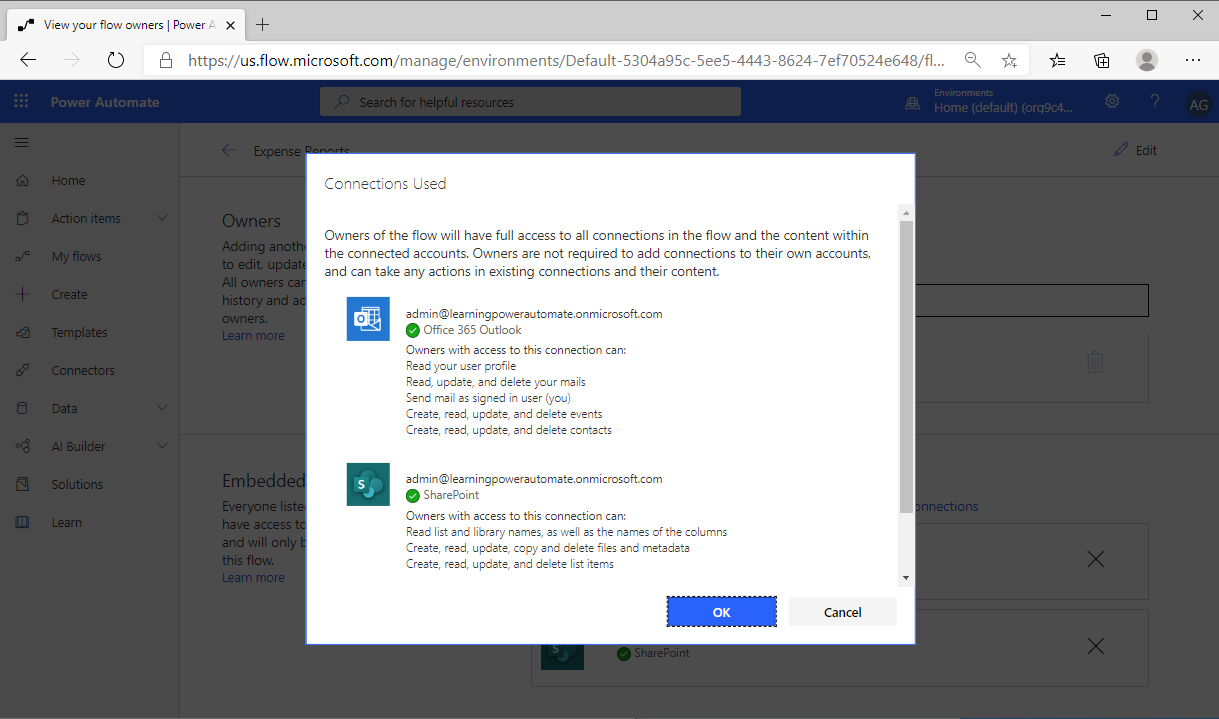Viewport: 1219px width, 719px height.
Task: Expand the AI Builder chevron
Action: point(162,446)
